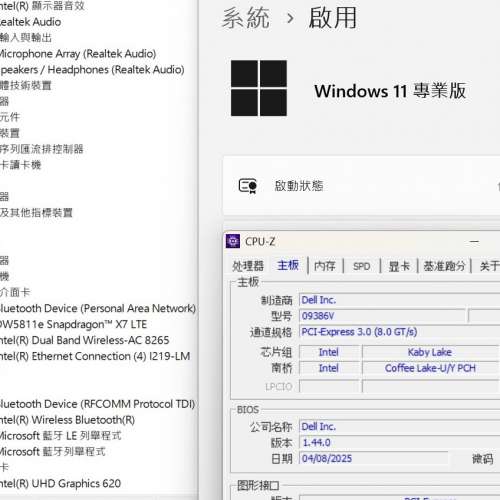Switch to the 显卡 tab in CPU-Z
Image resolution: width=500 pixels, height=500 pixels.
pyautogui.click(x=399, y=266)
